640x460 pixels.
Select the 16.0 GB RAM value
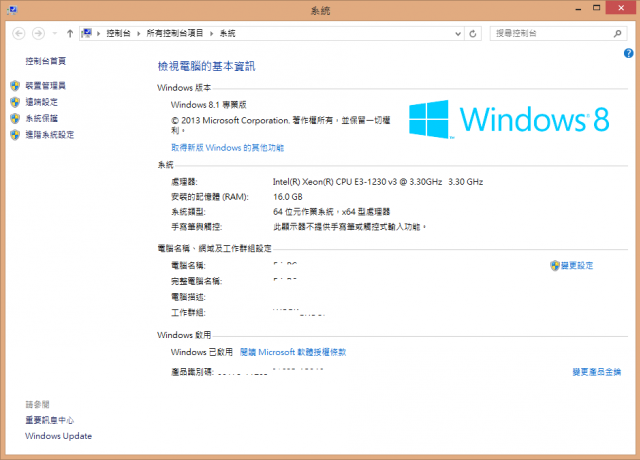(x=288, y=197)
